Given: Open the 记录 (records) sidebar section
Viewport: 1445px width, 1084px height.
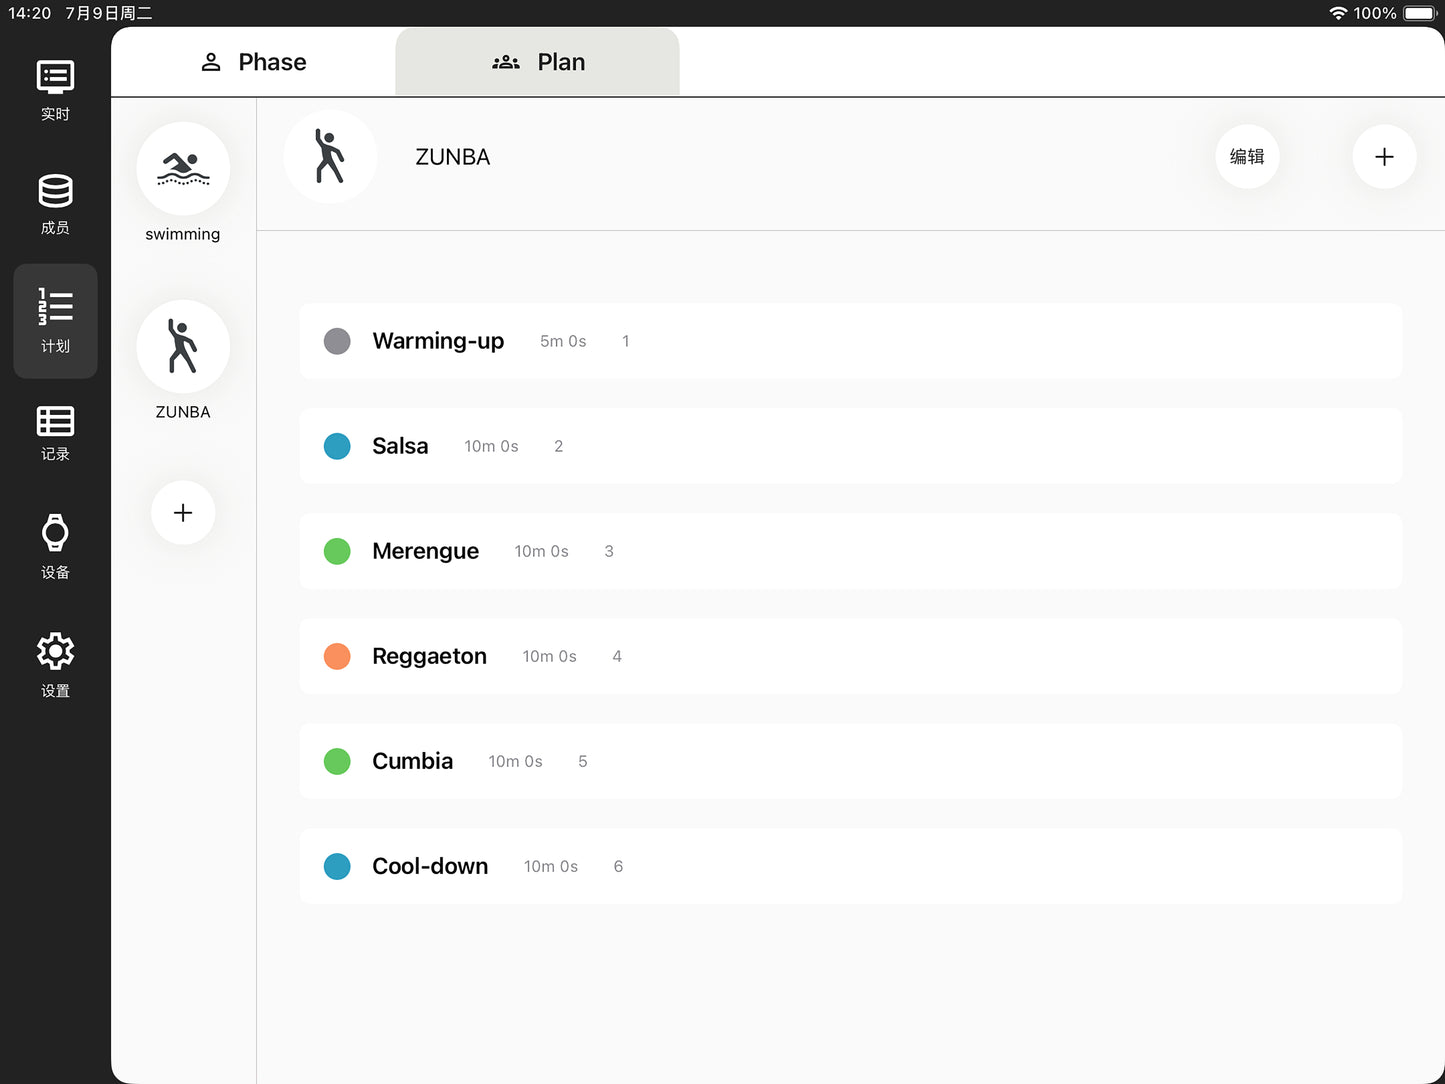Looking at the screenshot, I should coord(55,434).
